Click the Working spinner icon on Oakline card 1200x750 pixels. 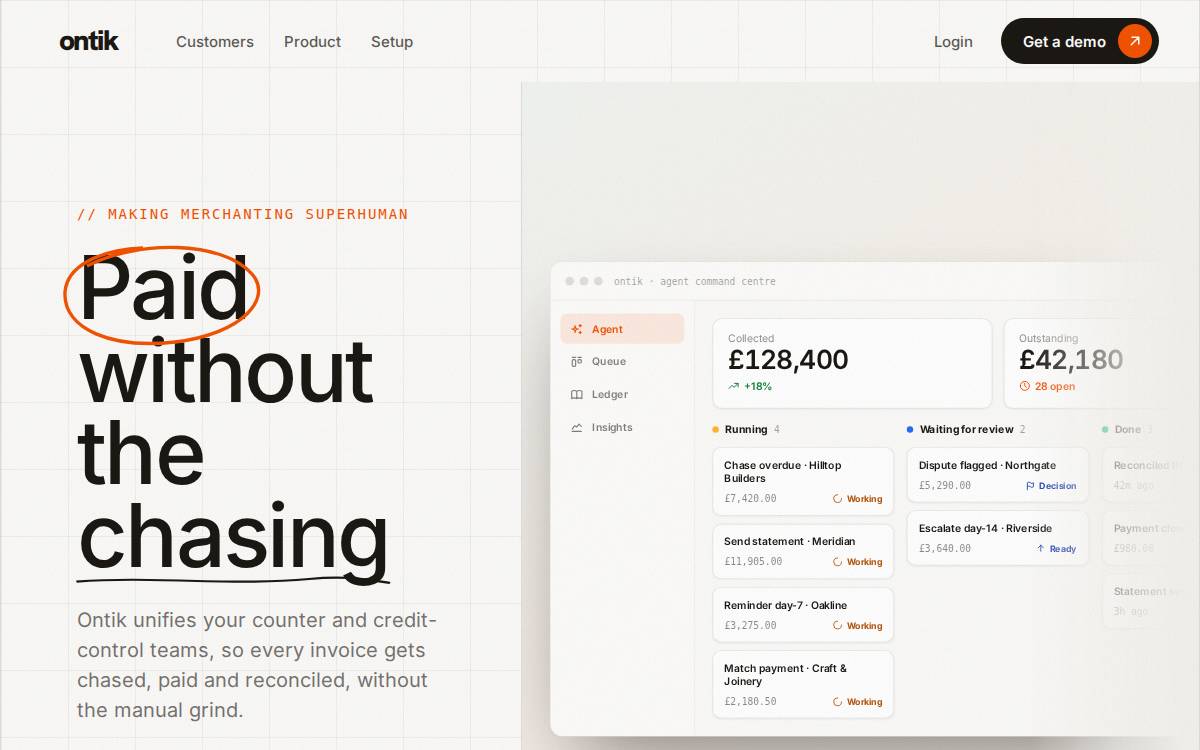838,626
